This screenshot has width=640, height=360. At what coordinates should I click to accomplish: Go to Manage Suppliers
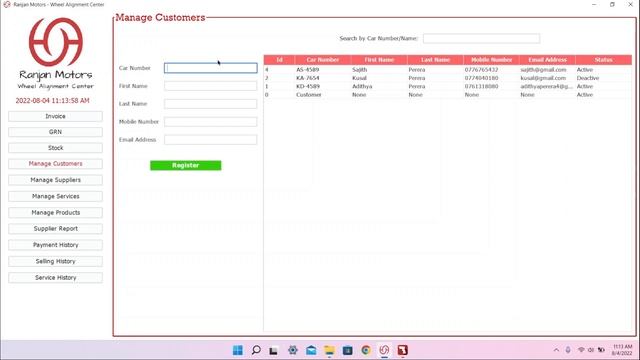tap(56, 180)
